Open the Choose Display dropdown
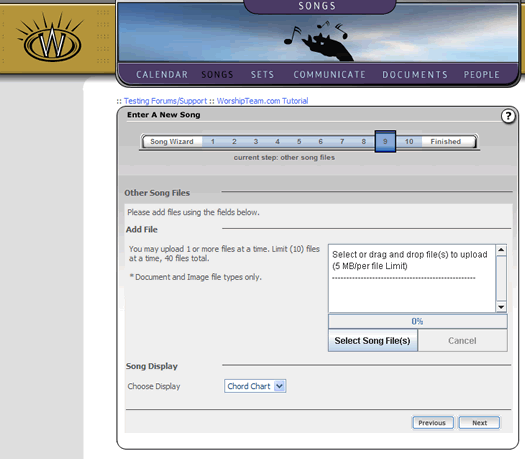Image resolution: width=525 pixels, height=459 pixels. coord(255,386)
